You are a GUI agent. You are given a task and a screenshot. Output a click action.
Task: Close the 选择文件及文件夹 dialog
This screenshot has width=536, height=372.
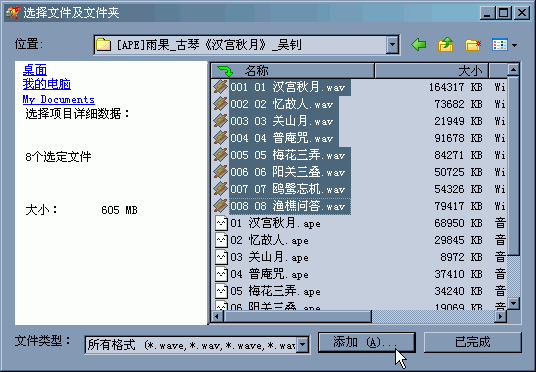click(522, 13)
